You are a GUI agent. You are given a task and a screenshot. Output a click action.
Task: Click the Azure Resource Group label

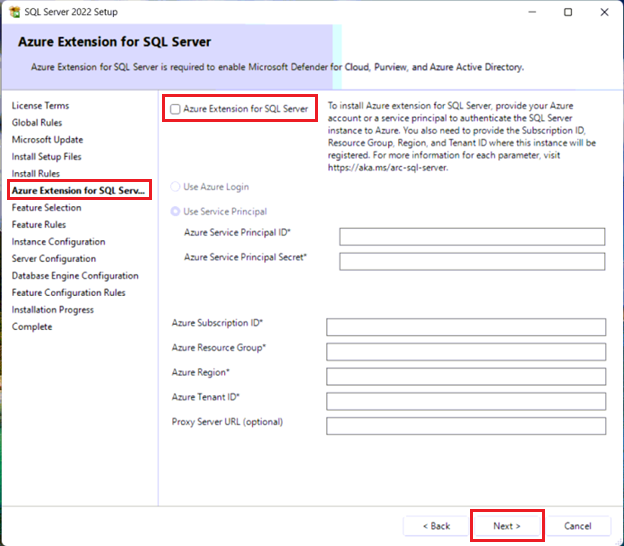[219, 347]
